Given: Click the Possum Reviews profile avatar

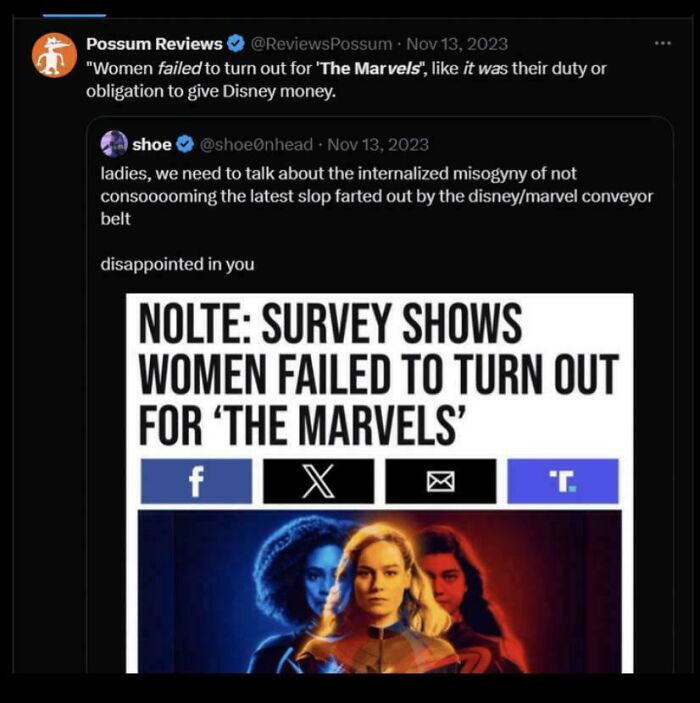Looking at the screenshot, I should coord(53,56).
